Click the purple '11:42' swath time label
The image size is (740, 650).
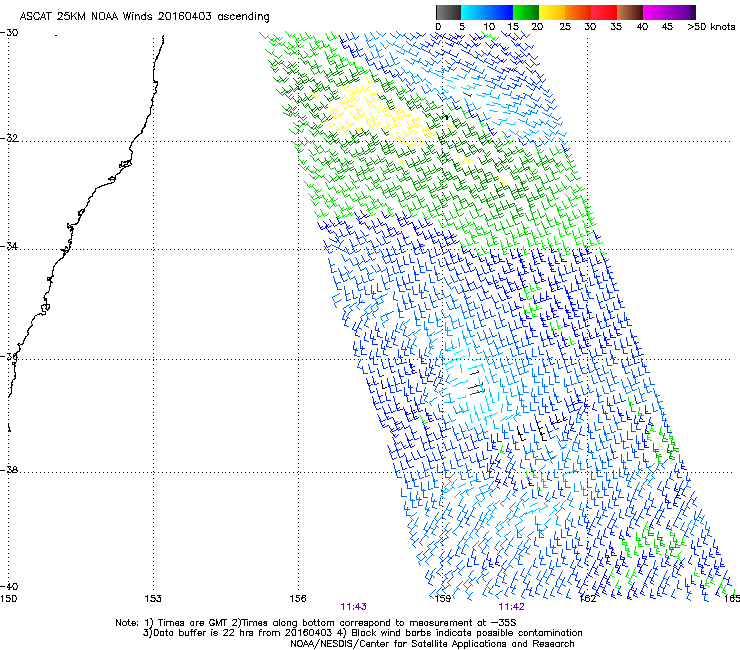point(512,607)
